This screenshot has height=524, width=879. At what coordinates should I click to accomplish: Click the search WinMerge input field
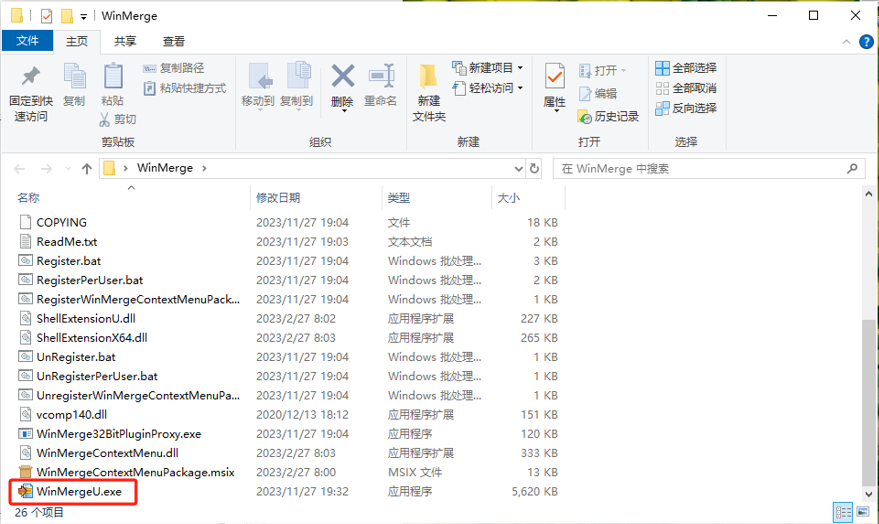[x=708, y=169]
